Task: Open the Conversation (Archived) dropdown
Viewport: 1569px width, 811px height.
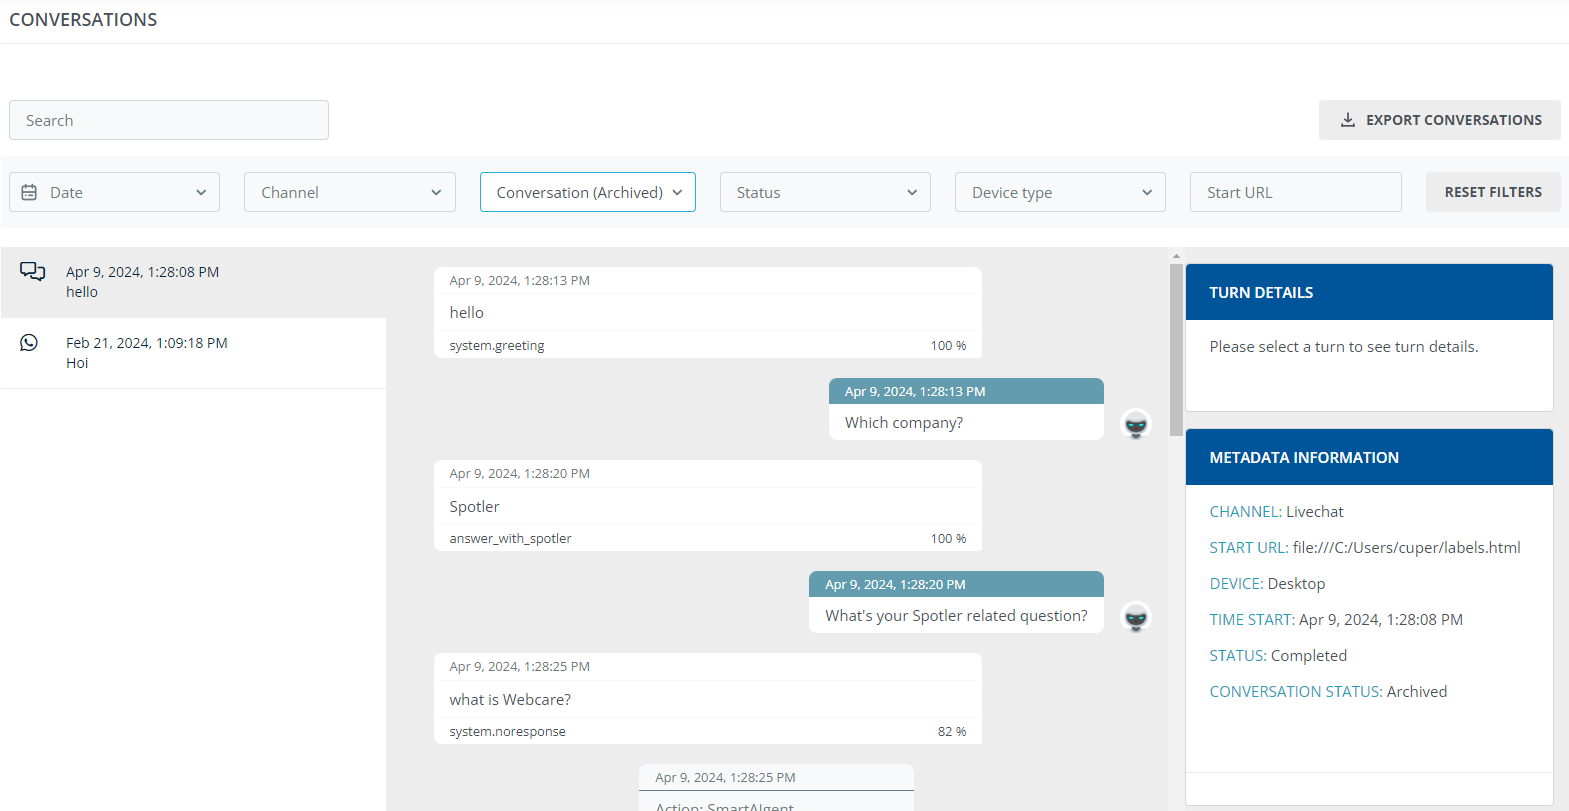Action: [x=588, y=192]
